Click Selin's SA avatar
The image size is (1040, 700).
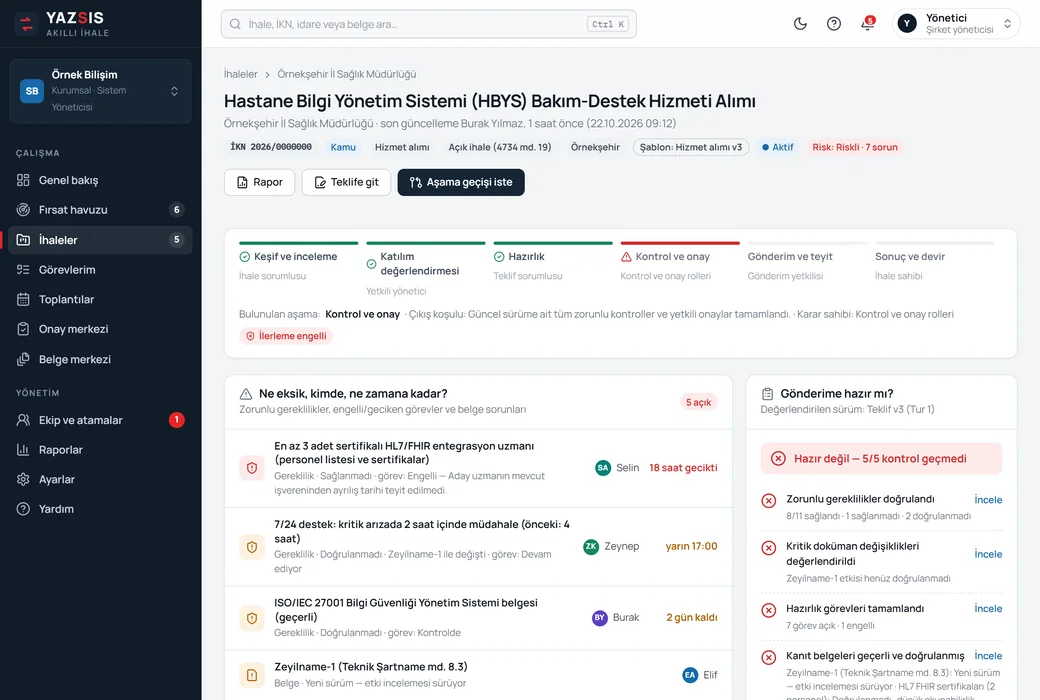point(603,468)
